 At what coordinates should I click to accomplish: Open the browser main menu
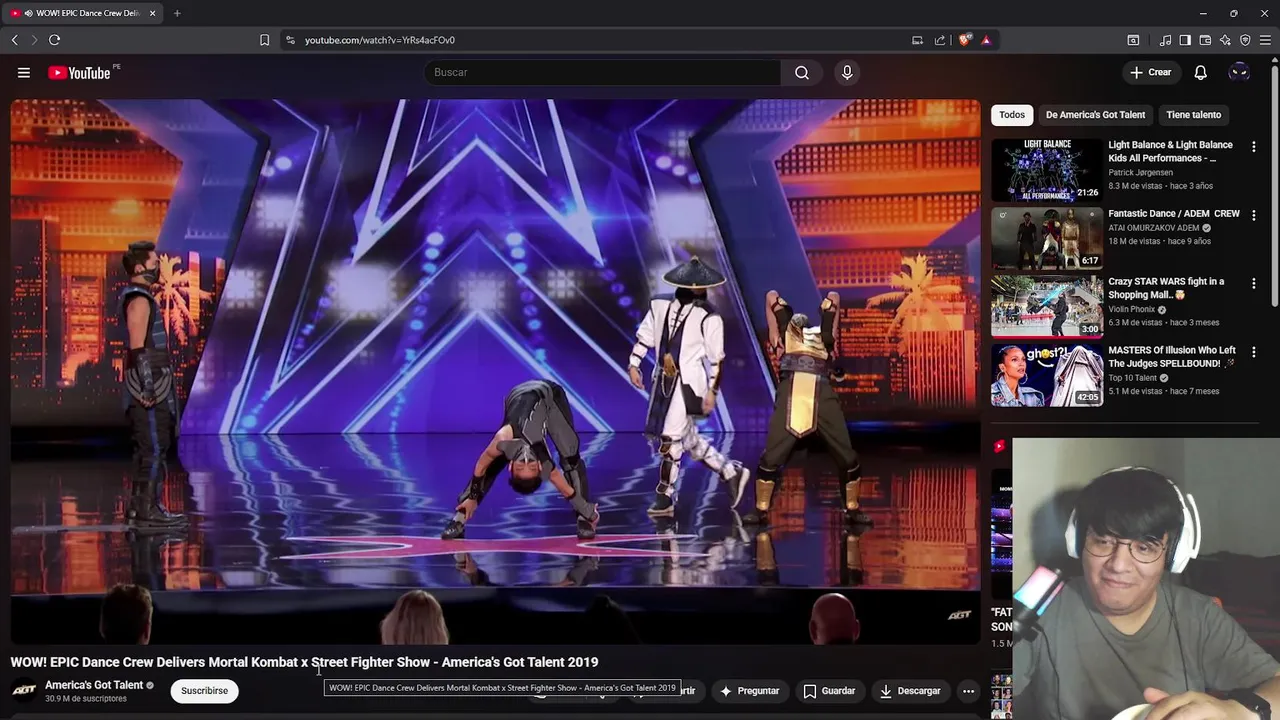click(1265, 40)
